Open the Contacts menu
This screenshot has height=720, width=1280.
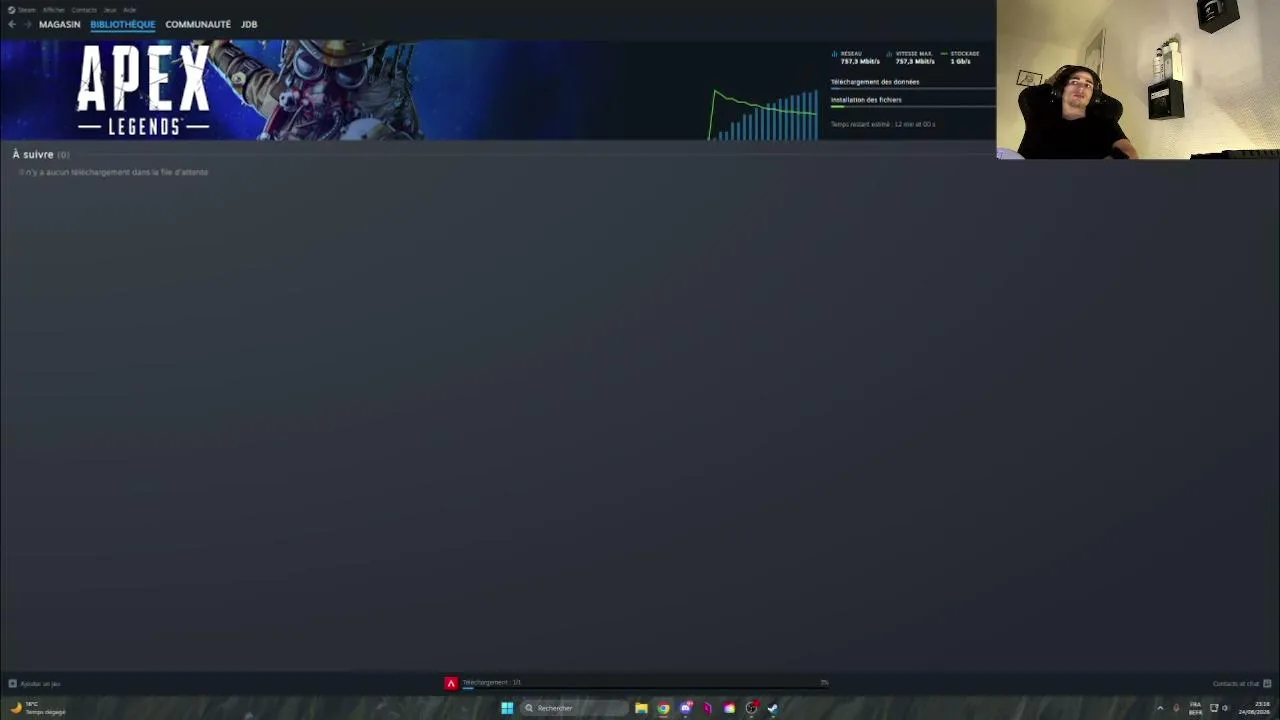84,10
